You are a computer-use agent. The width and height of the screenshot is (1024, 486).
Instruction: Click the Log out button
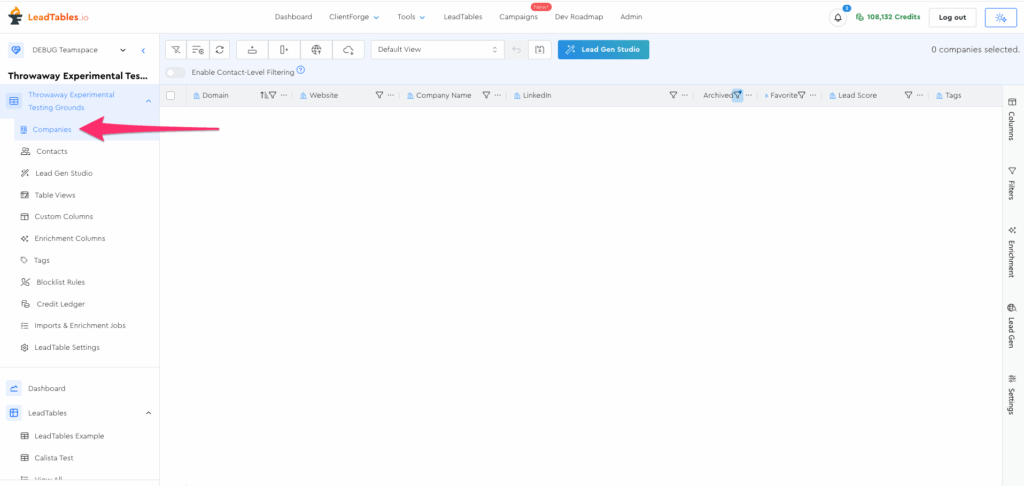[952, 17]
